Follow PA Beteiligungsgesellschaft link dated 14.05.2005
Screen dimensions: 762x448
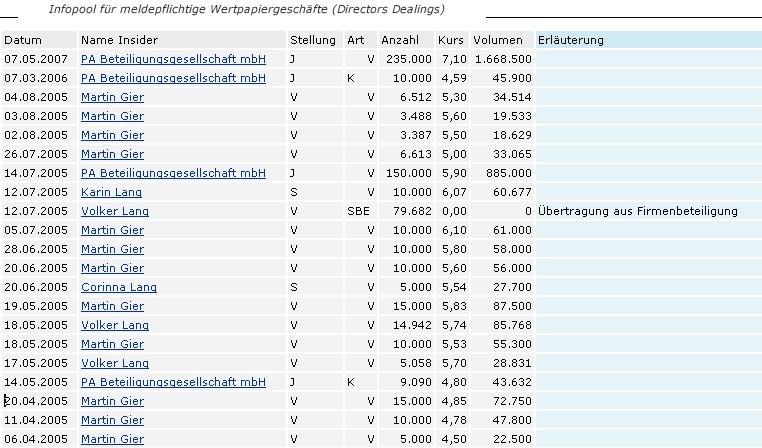click(173, 382)
